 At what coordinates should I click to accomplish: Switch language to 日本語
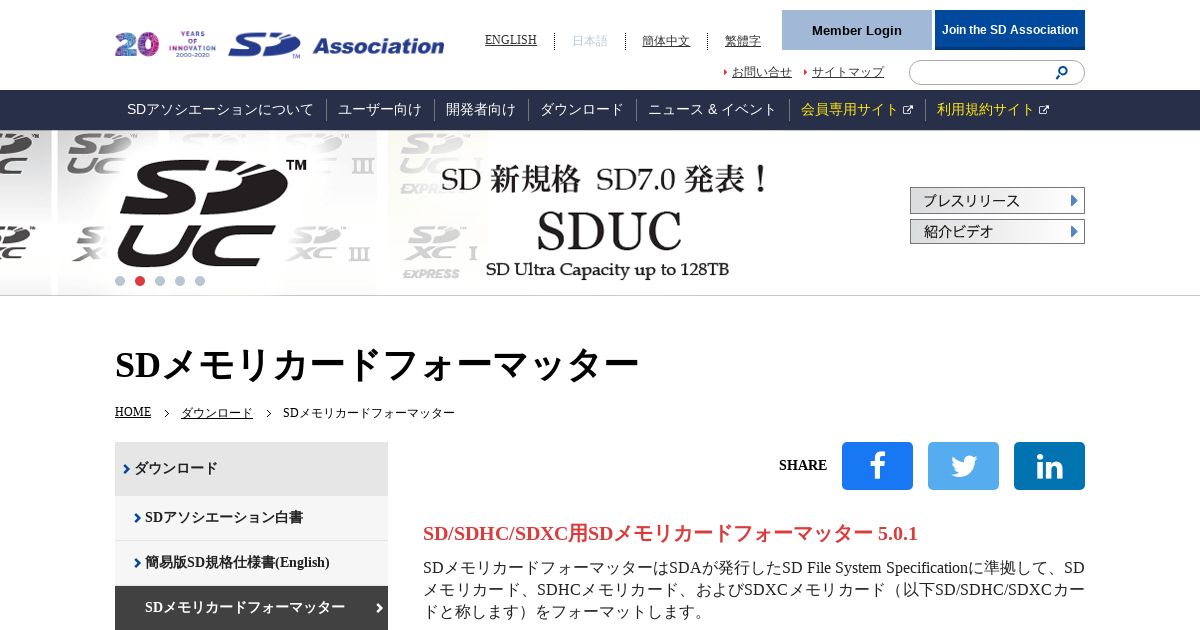(x=590, y=41)
